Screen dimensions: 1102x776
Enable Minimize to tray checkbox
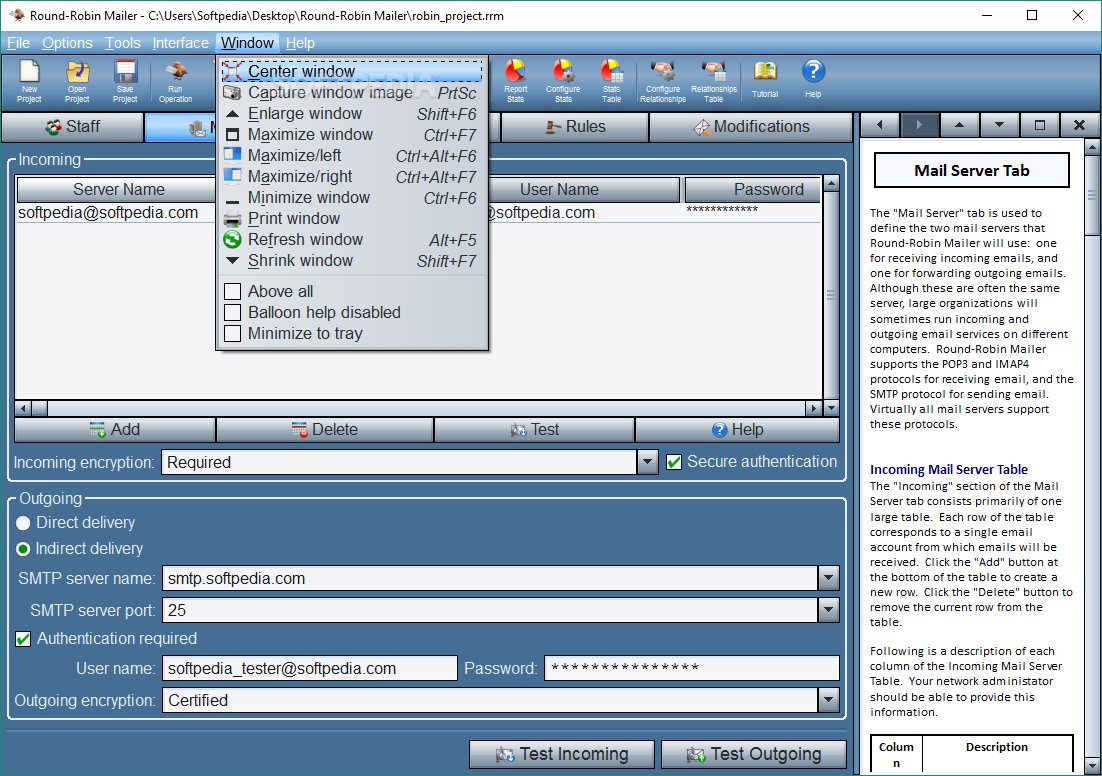(x=233, y=333)
